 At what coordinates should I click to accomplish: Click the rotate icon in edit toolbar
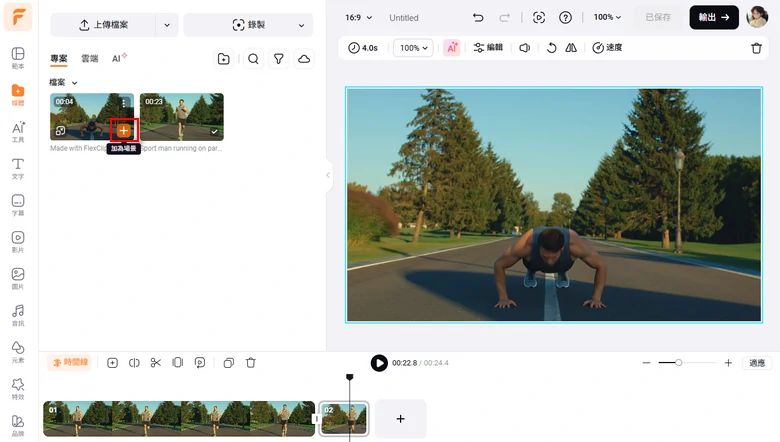(550, 48)
